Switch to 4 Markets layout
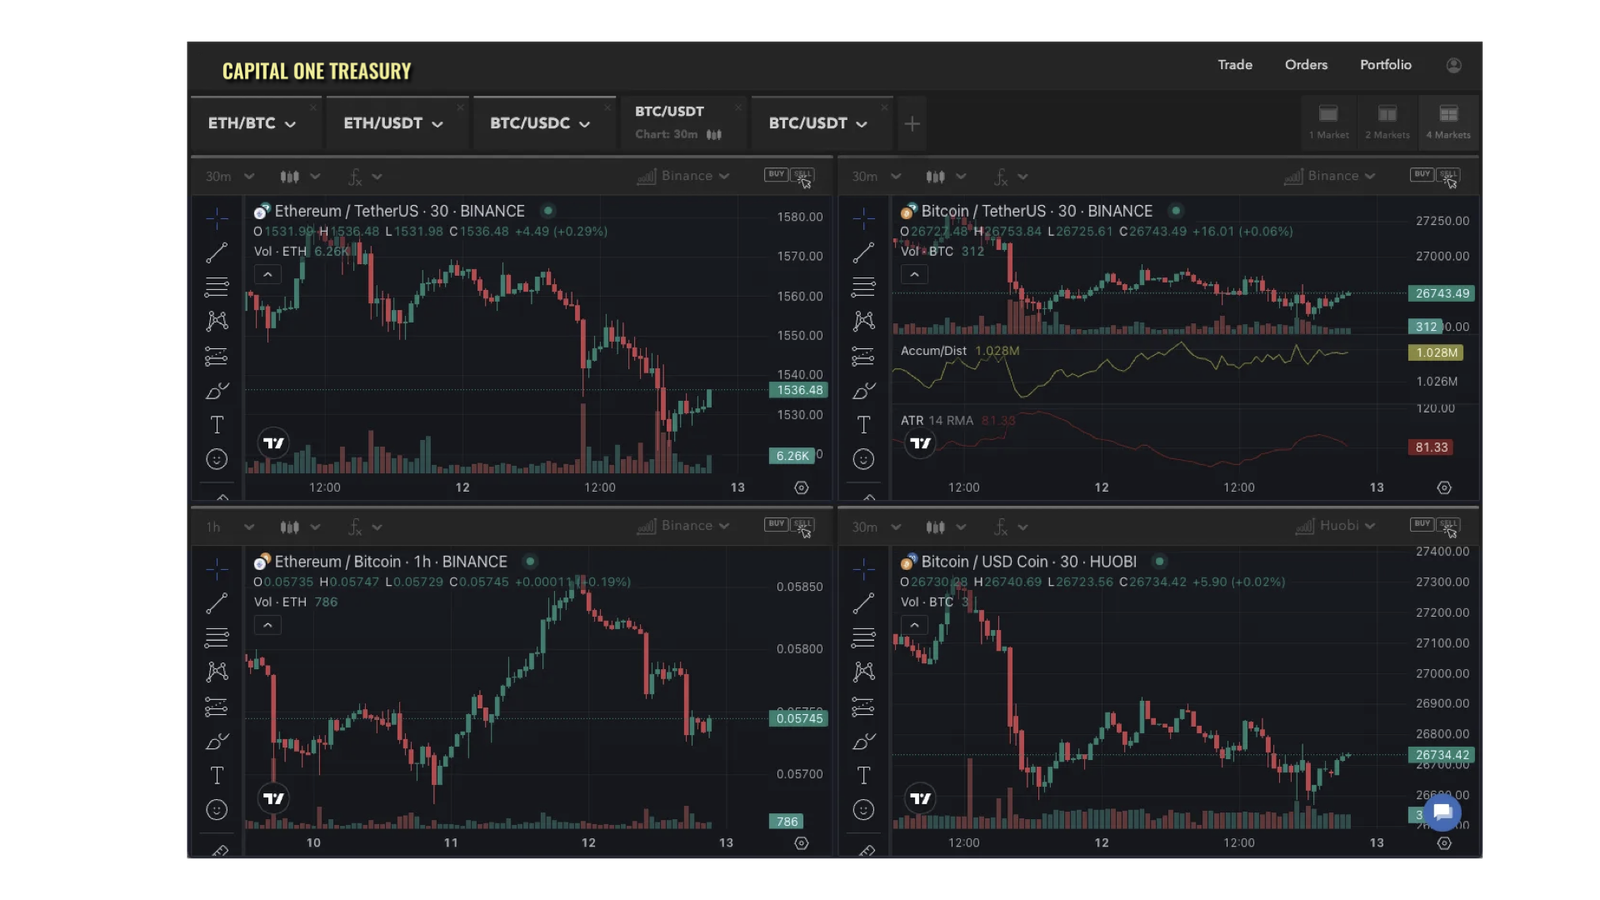Screen dimensions: 1600x900 1448,122
